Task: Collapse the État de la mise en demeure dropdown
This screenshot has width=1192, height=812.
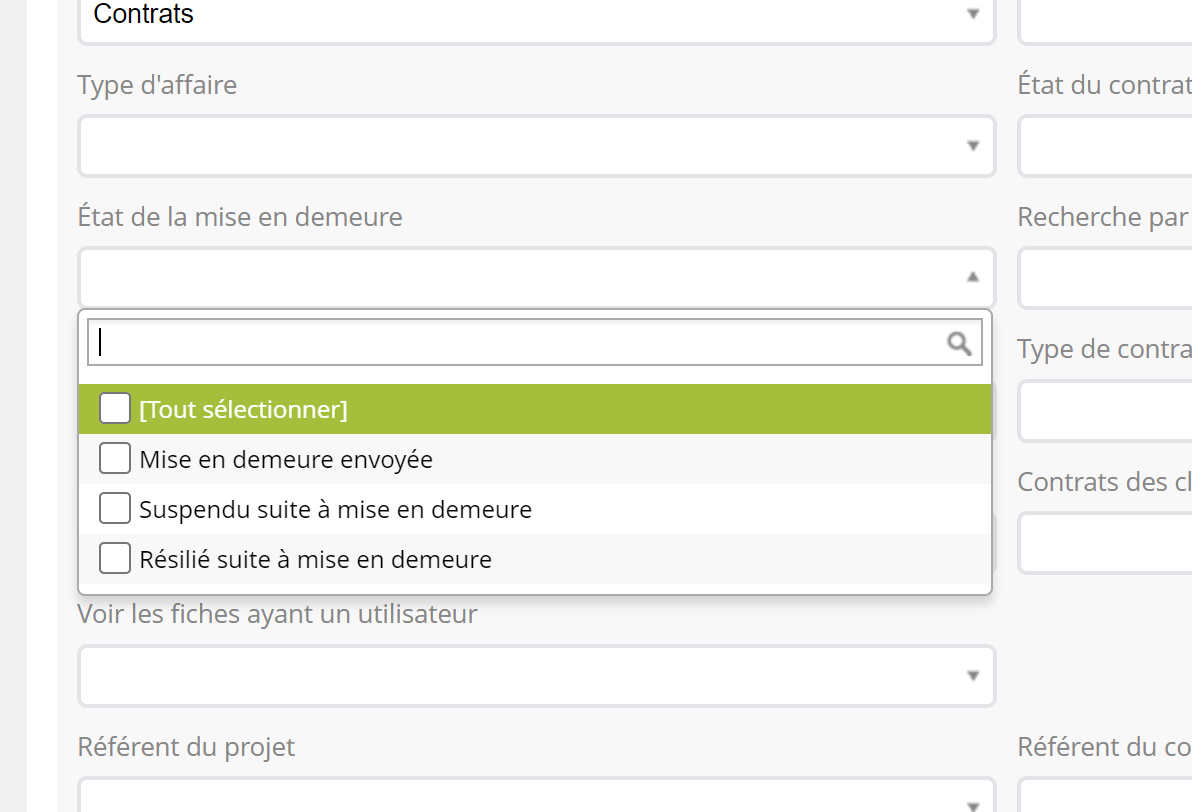Action: [x=536, y=277]
